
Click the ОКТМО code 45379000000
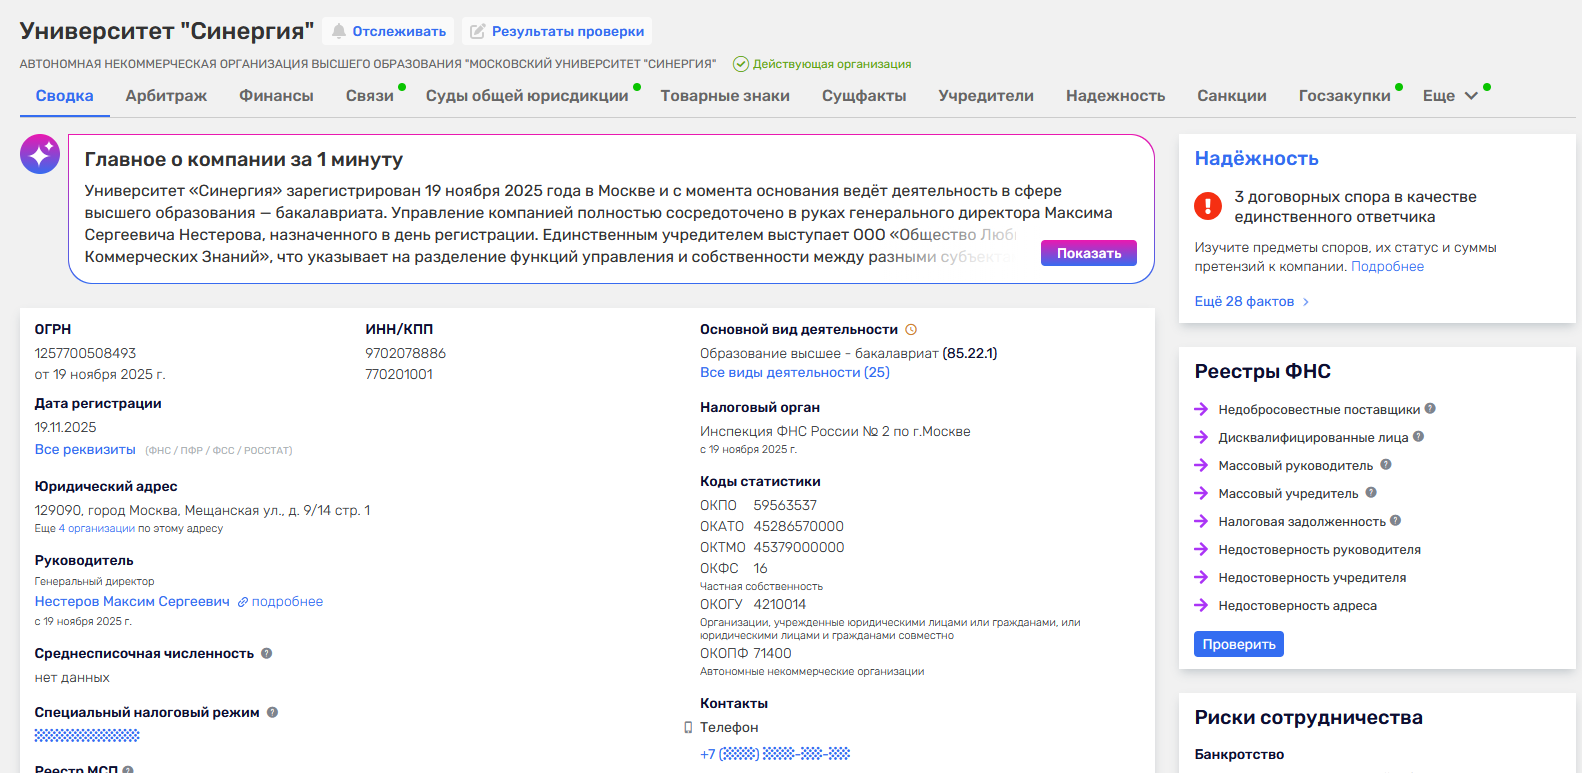[x=799, y=548]
